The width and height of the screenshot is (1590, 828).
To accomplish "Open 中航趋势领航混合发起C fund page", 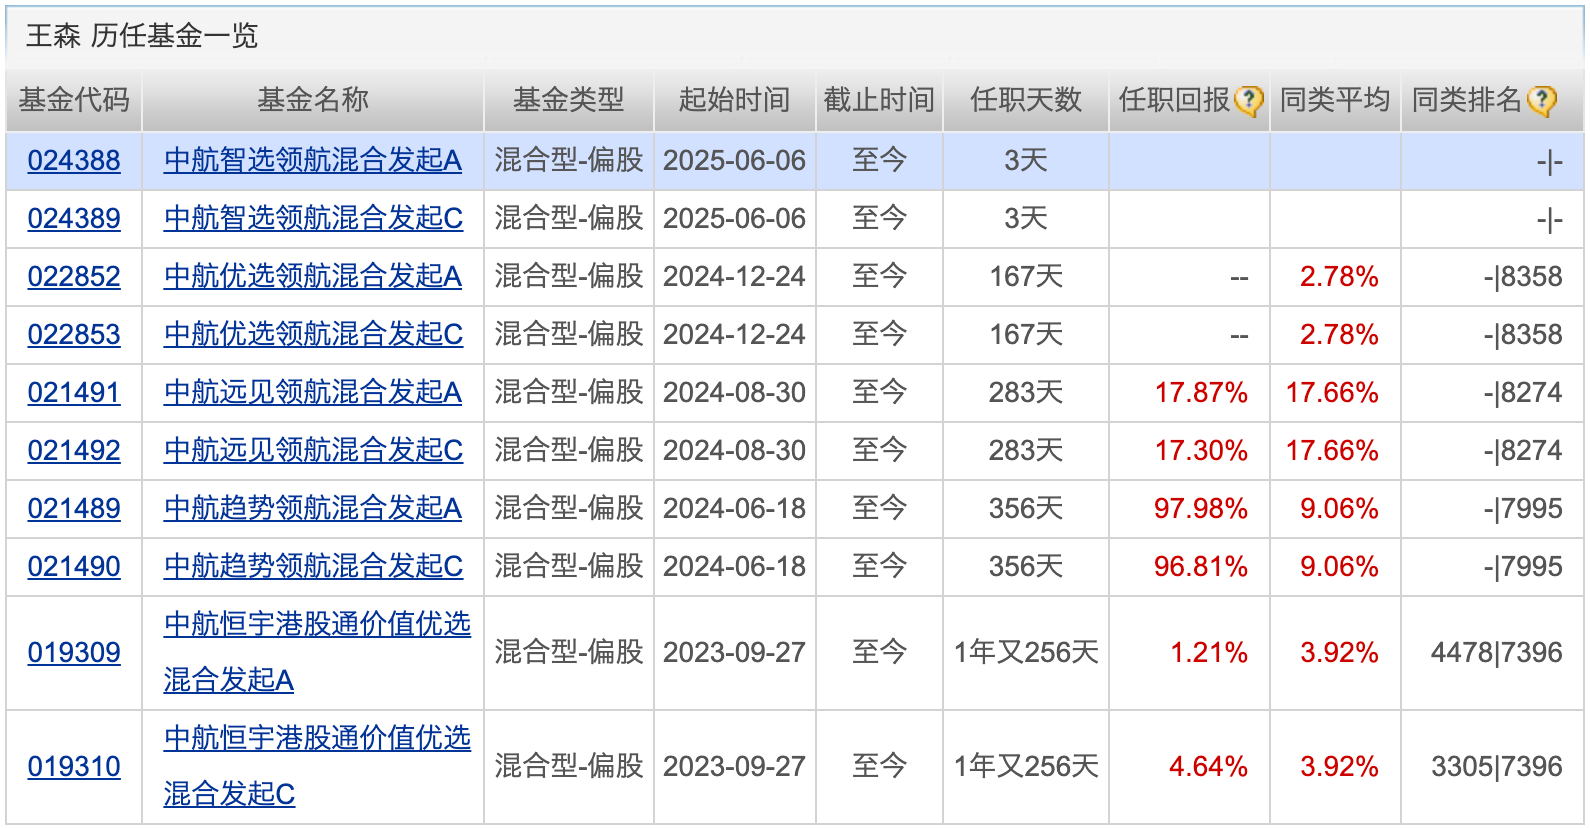I will pyautogui.click(x=313, y=566).
